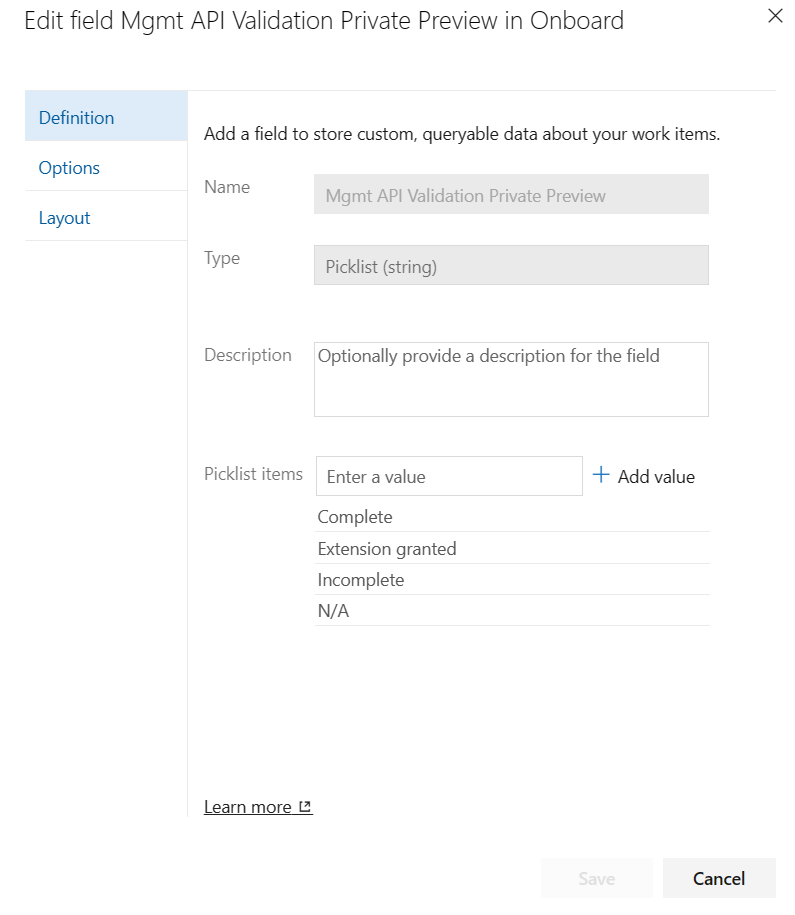Viewport: 795px width, 915px height.
Task: Switch to the Layout tab
Action: point(64,217)
